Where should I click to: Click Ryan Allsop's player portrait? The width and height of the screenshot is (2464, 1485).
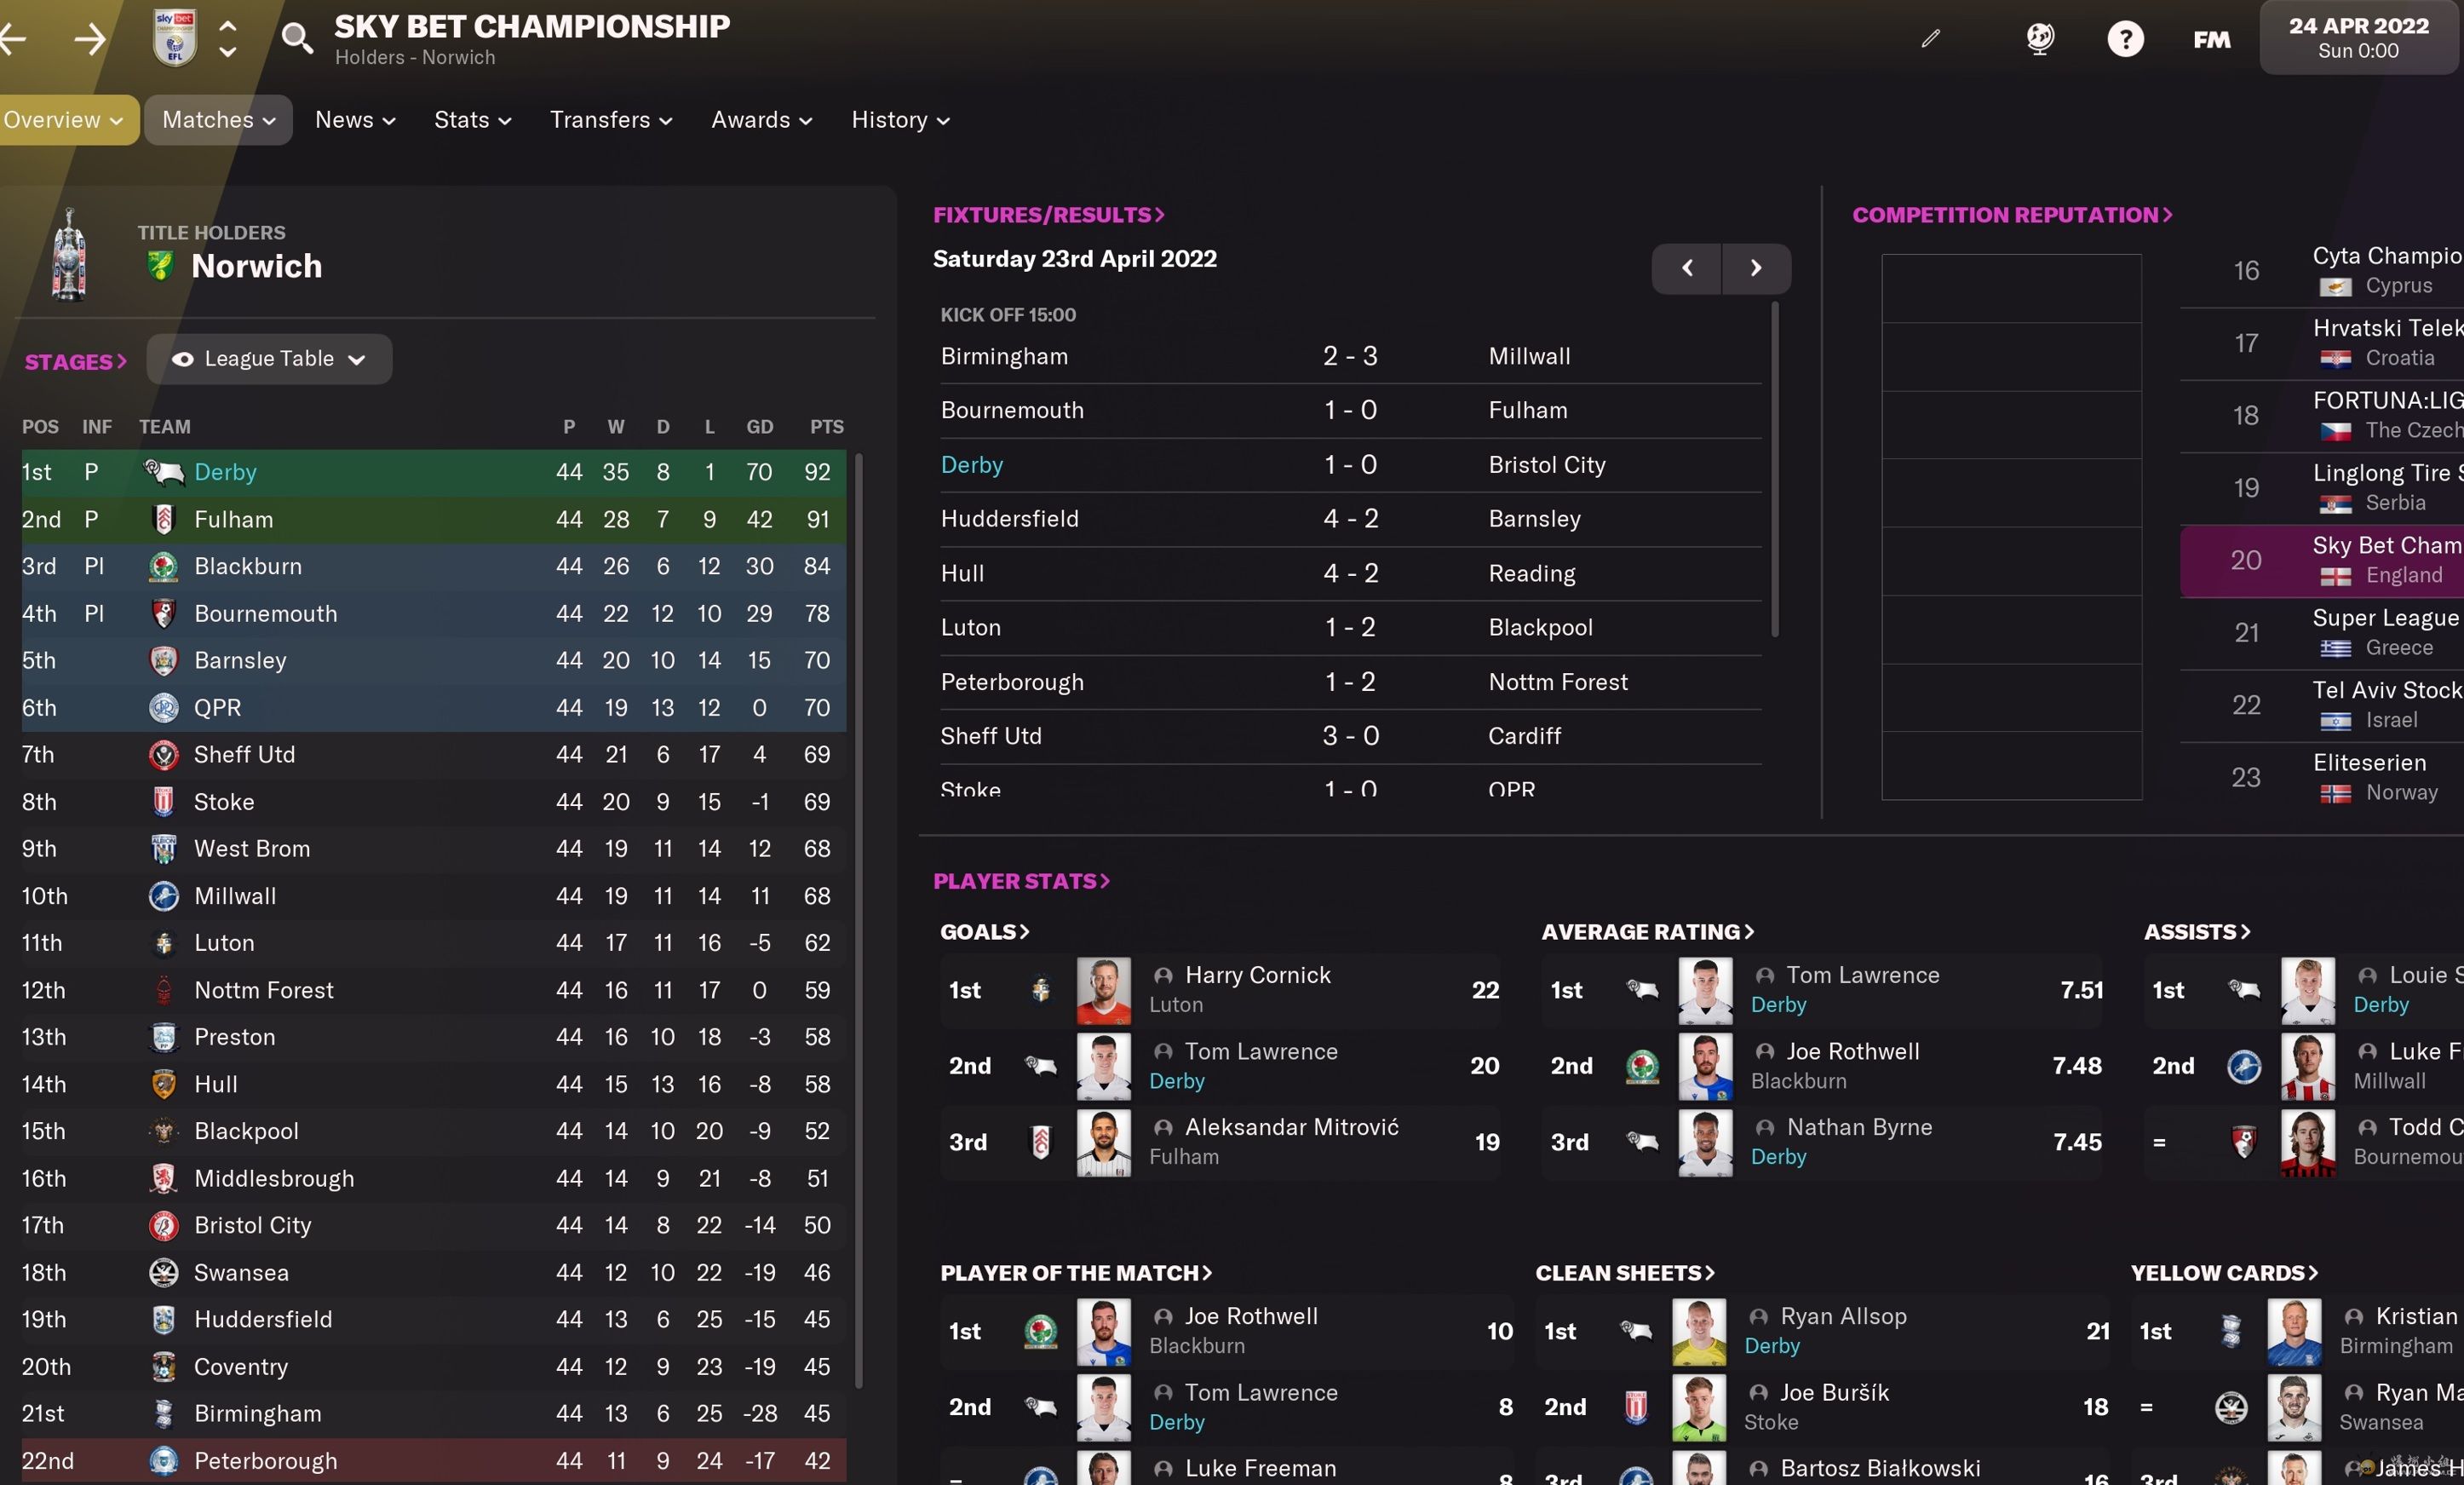(1699, 1331)
